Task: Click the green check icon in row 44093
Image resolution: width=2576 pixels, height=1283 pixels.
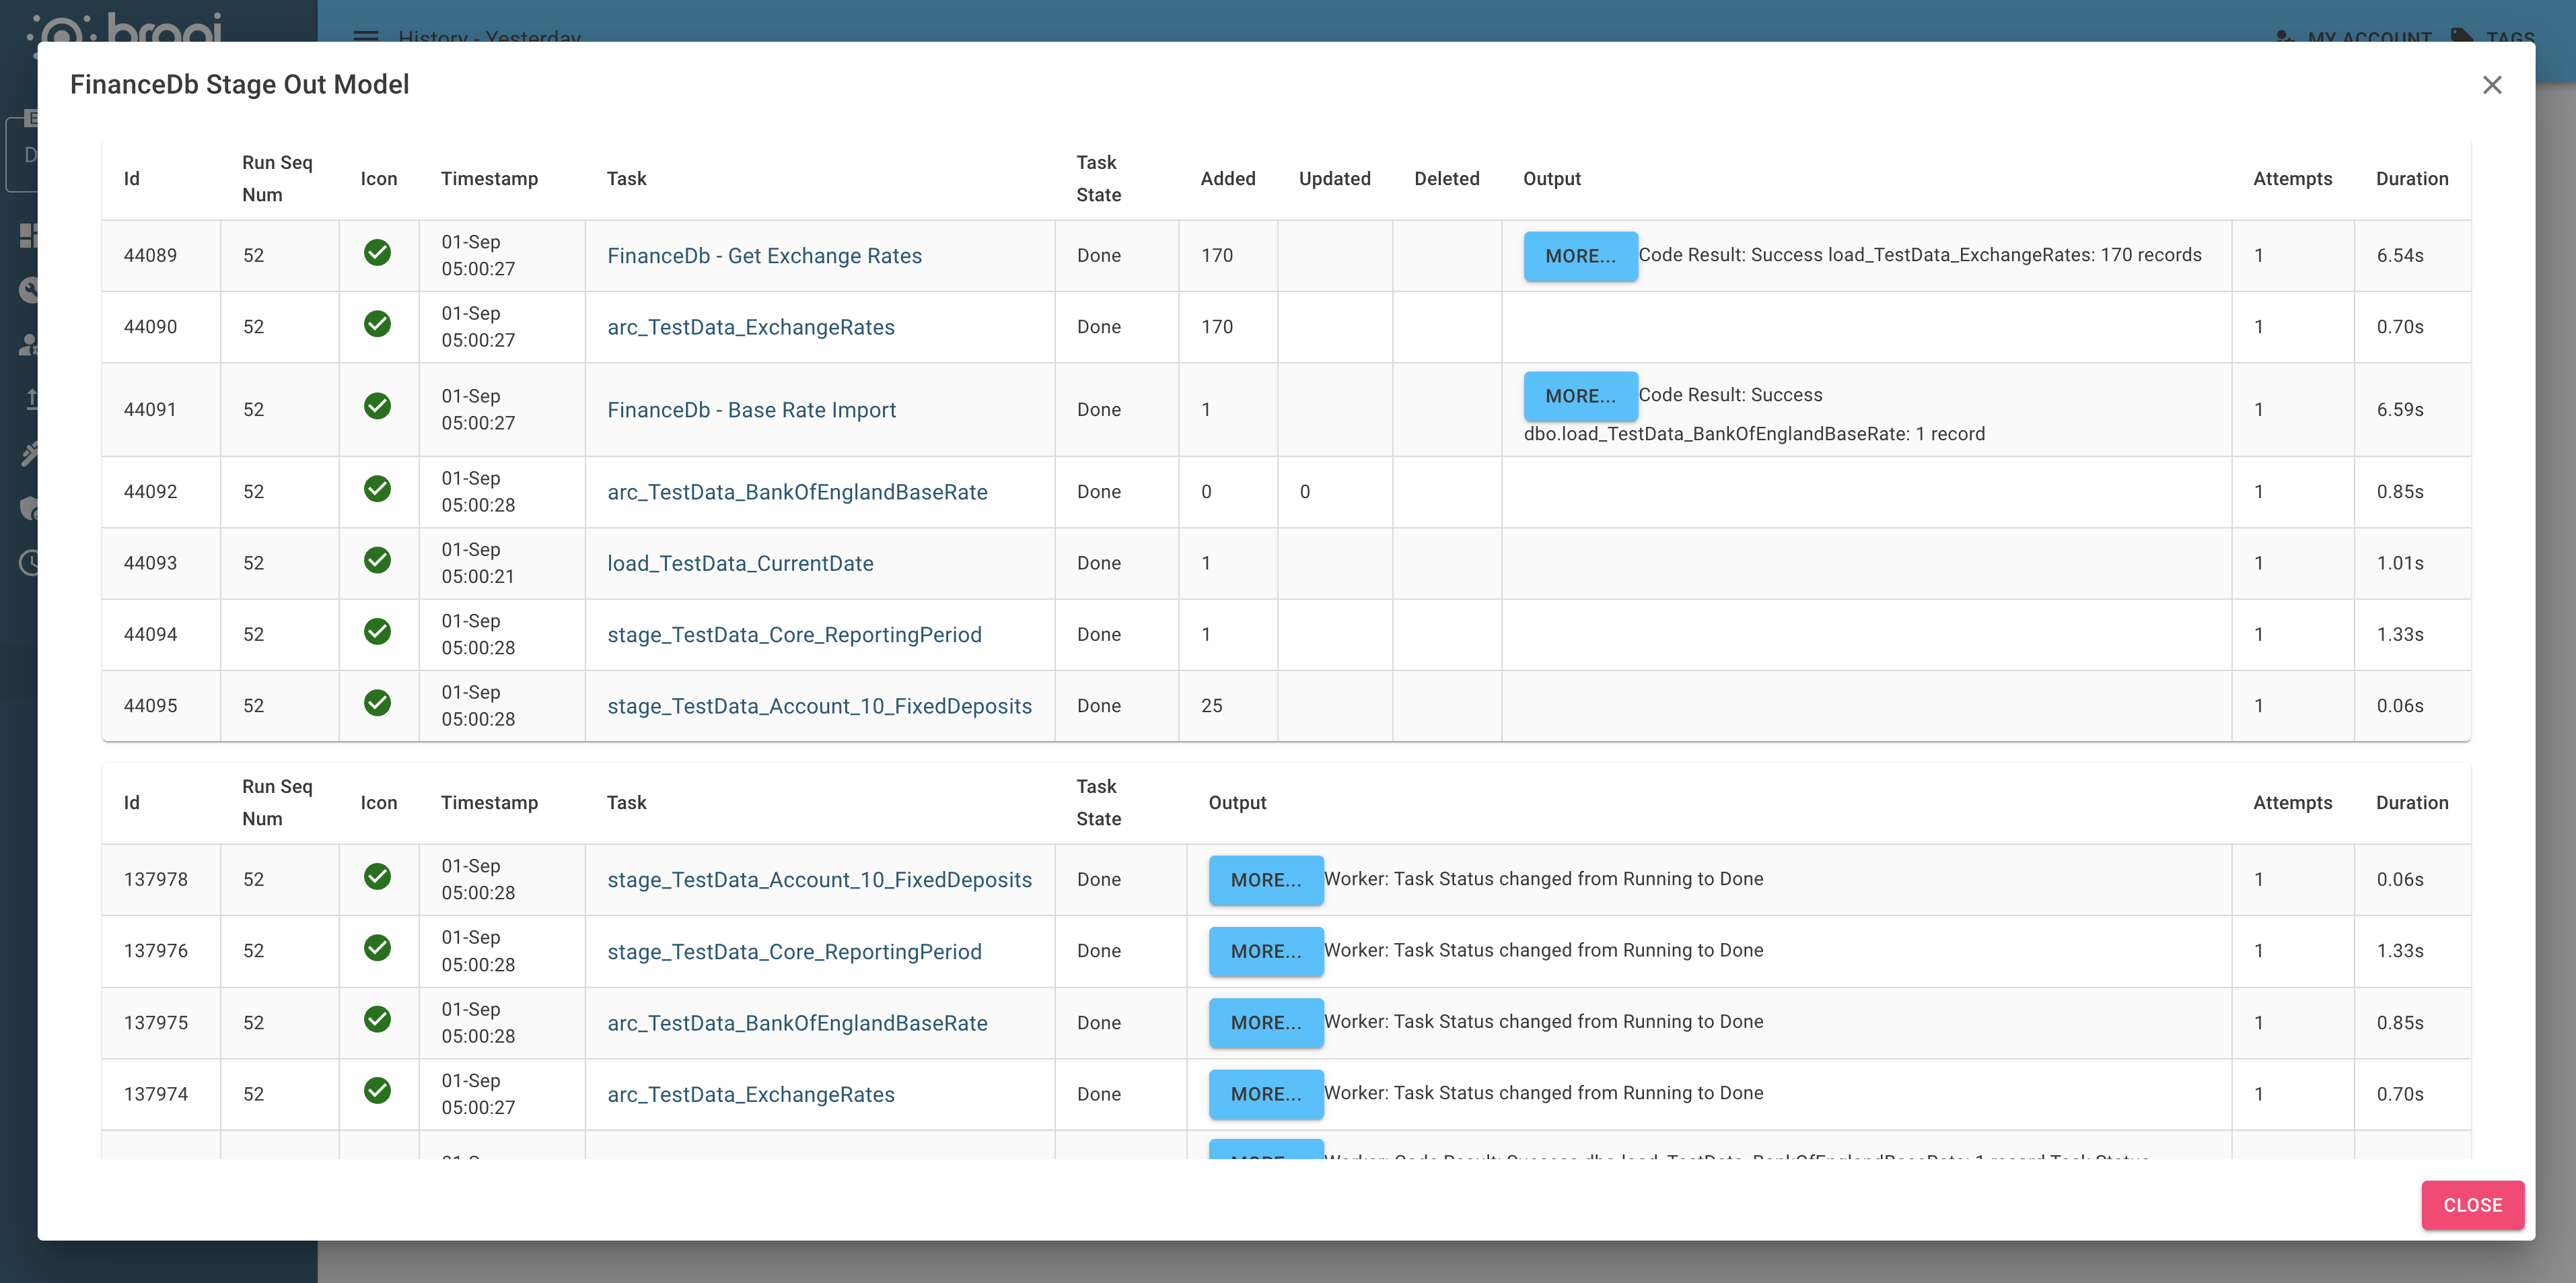Action: click(377, 560)
